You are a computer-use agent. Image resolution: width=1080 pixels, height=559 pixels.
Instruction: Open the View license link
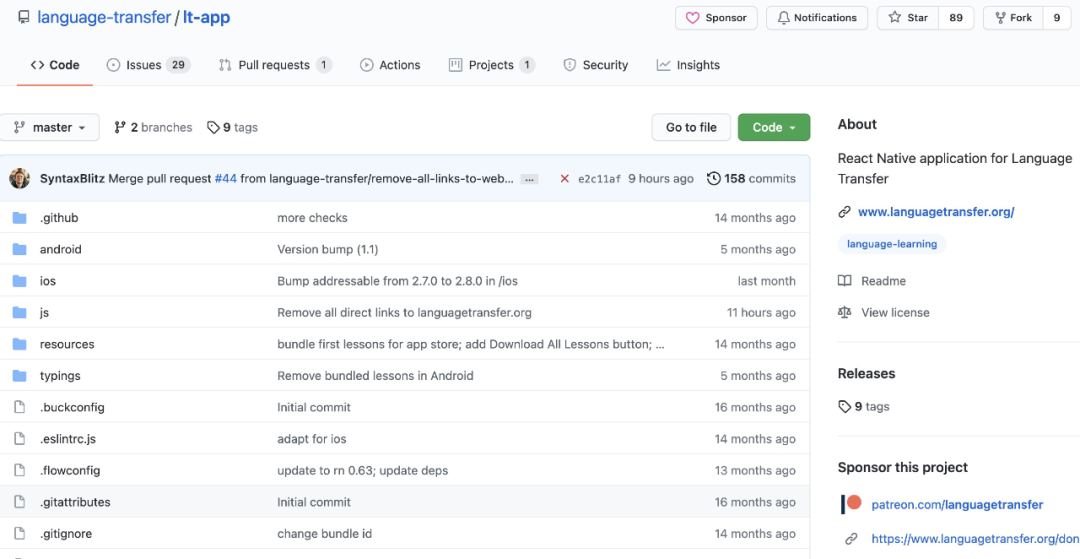pyautogui.click(x=883, y=313)
